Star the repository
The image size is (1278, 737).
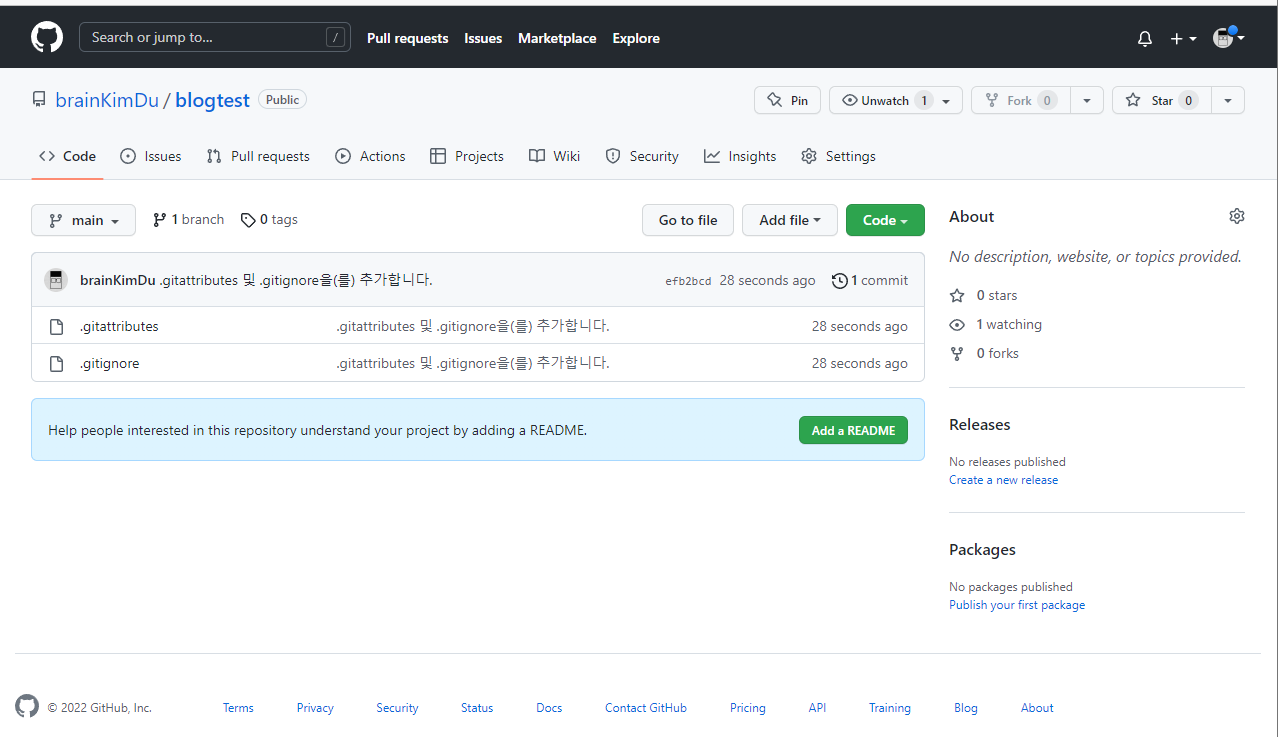pyautogui.click(x=1161, y=100)
